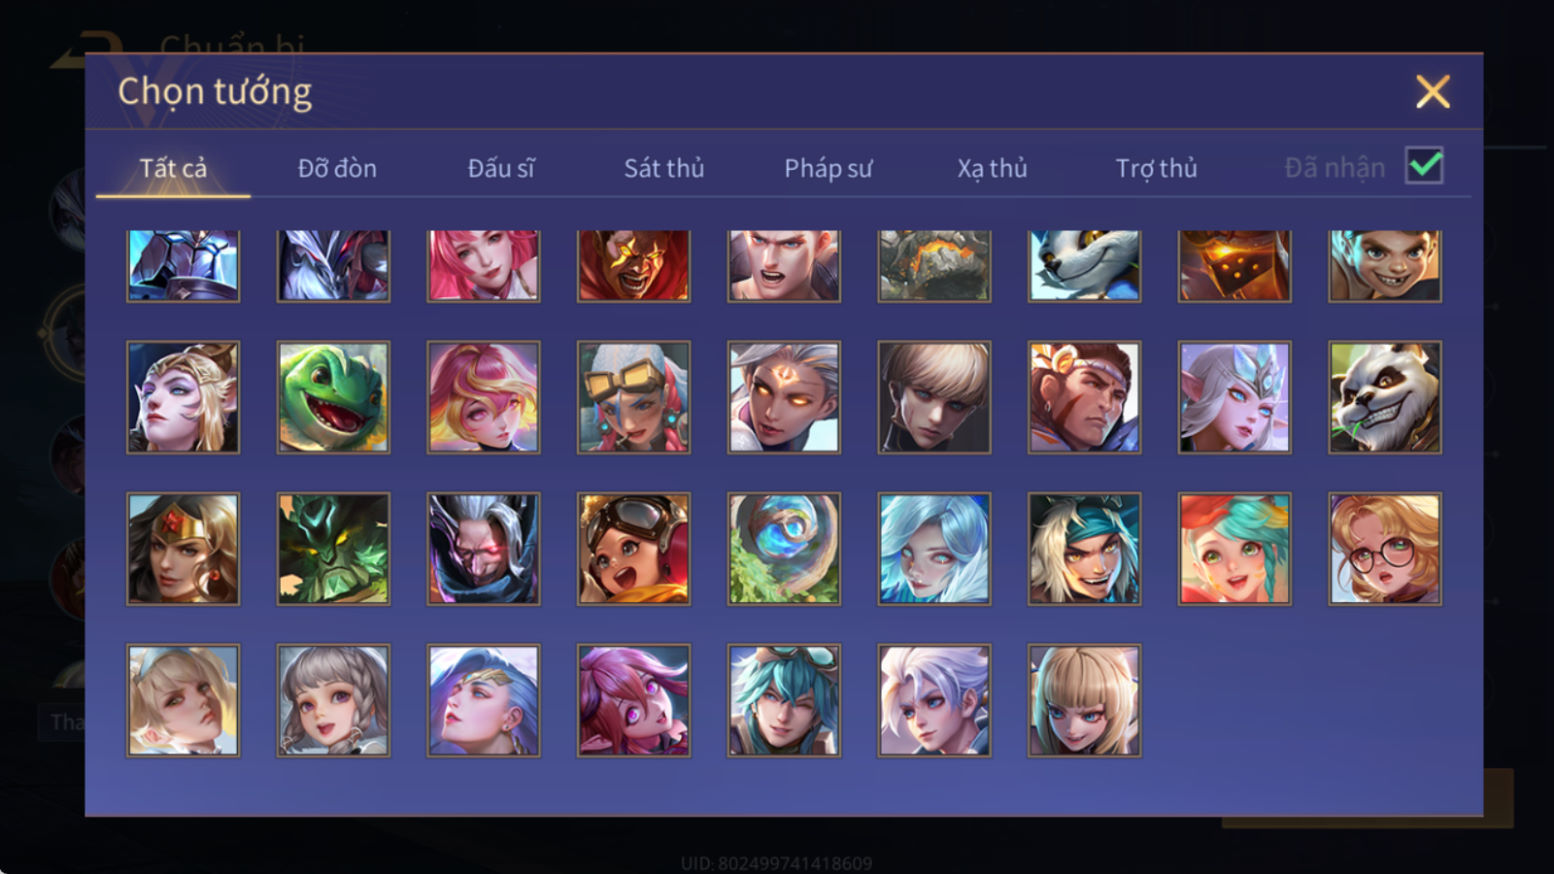Select the blonde bob-haired girl portrait
This screenshot has height=874, width=1554.
click(1084, 700)
